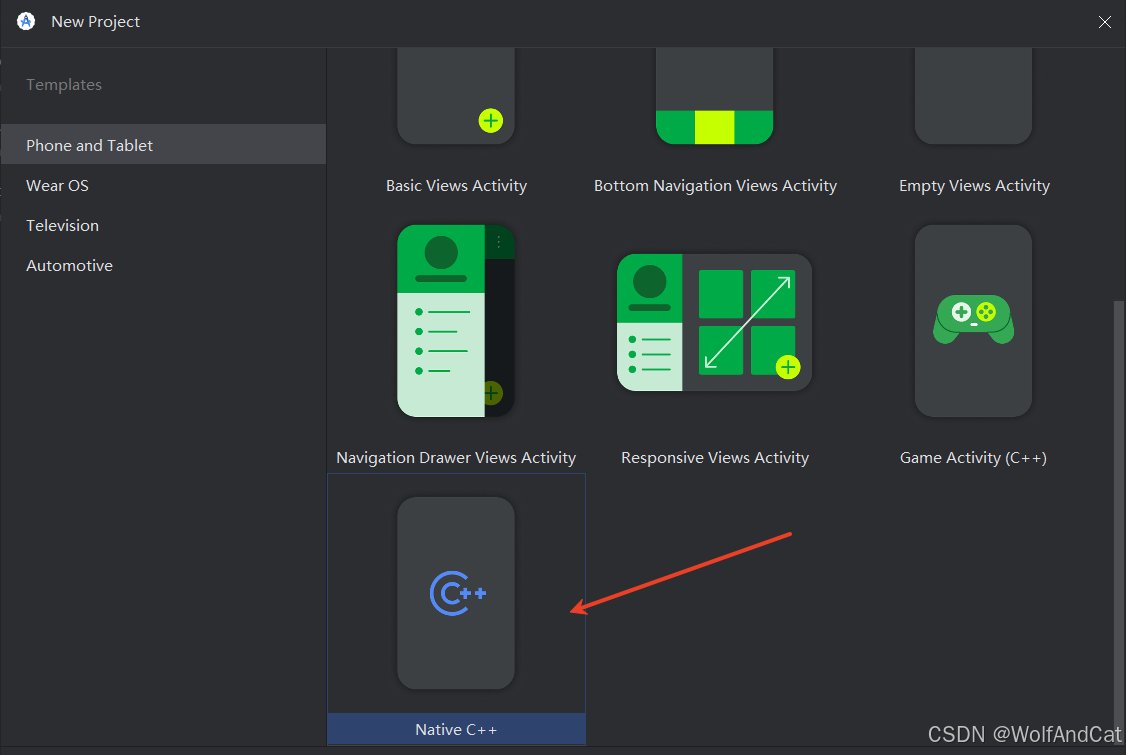Click the templates list vertical scrollbar
Viewport: 1126px width, 755px height.
tap(1118, 500)
